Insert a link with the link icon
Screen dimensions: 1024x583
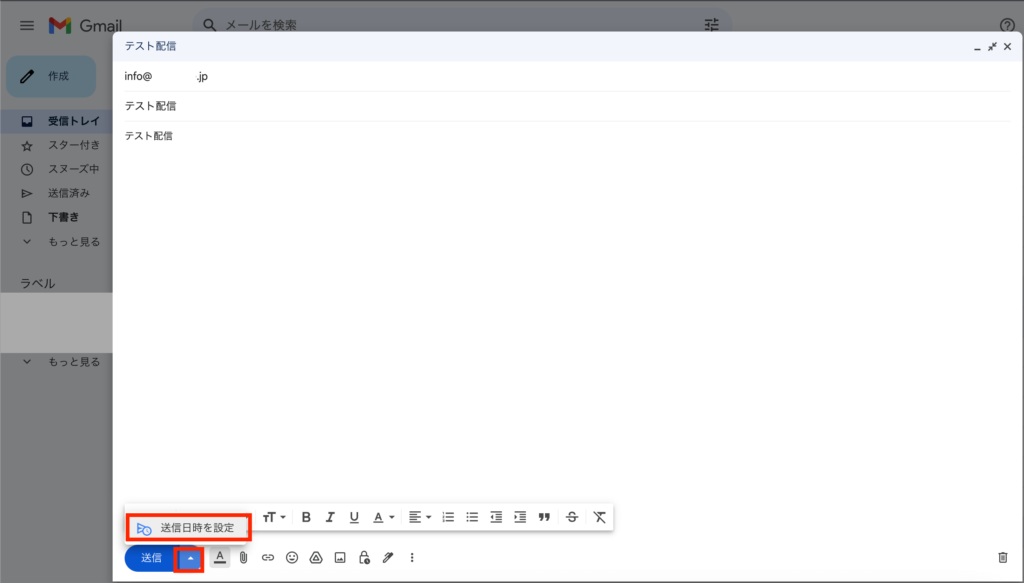tap(268, 558)
